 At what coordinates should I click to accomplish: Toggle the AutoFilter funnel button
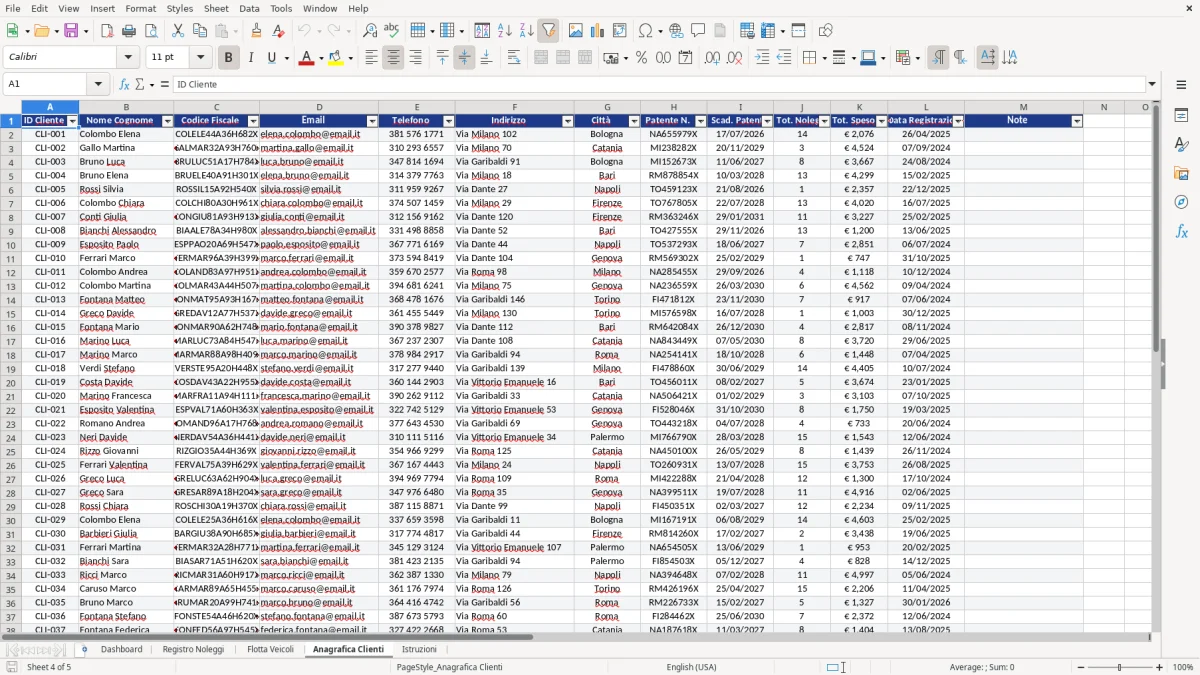pos(548,31)
